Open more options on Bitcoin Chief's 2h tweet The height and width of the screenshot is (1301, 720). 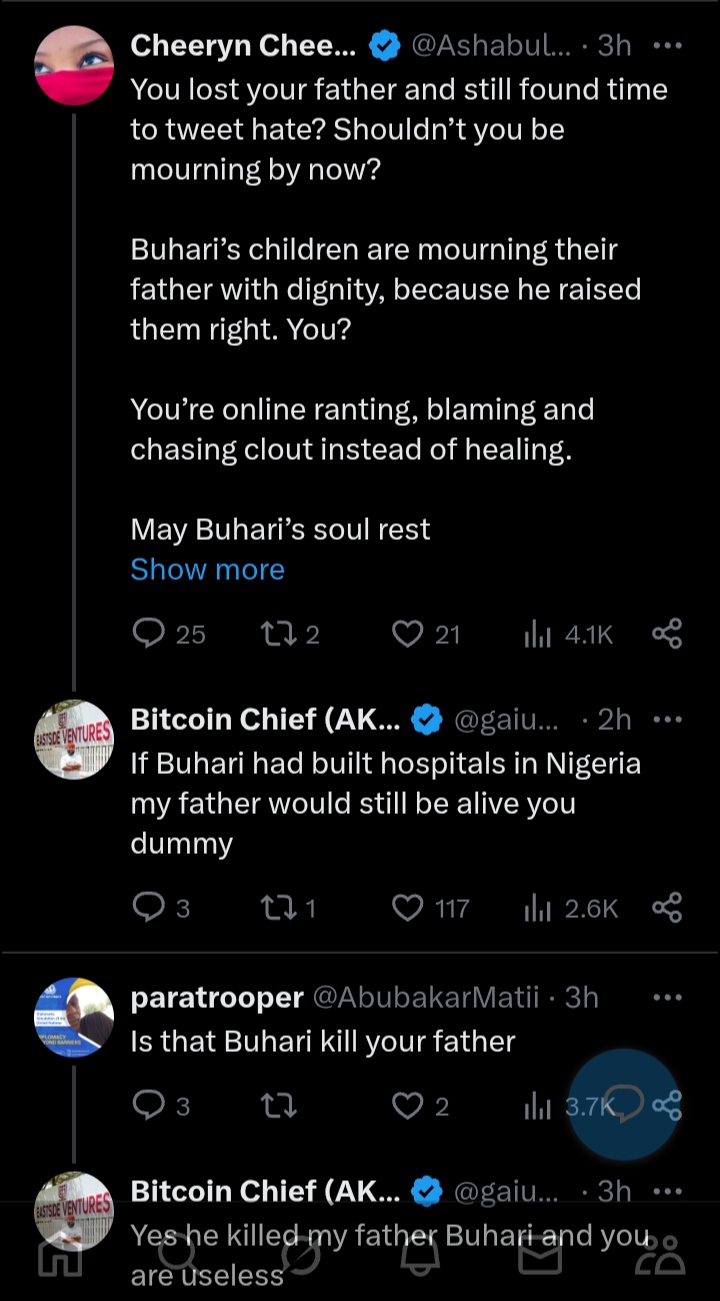pyautogui.click(x=666, y=720)
